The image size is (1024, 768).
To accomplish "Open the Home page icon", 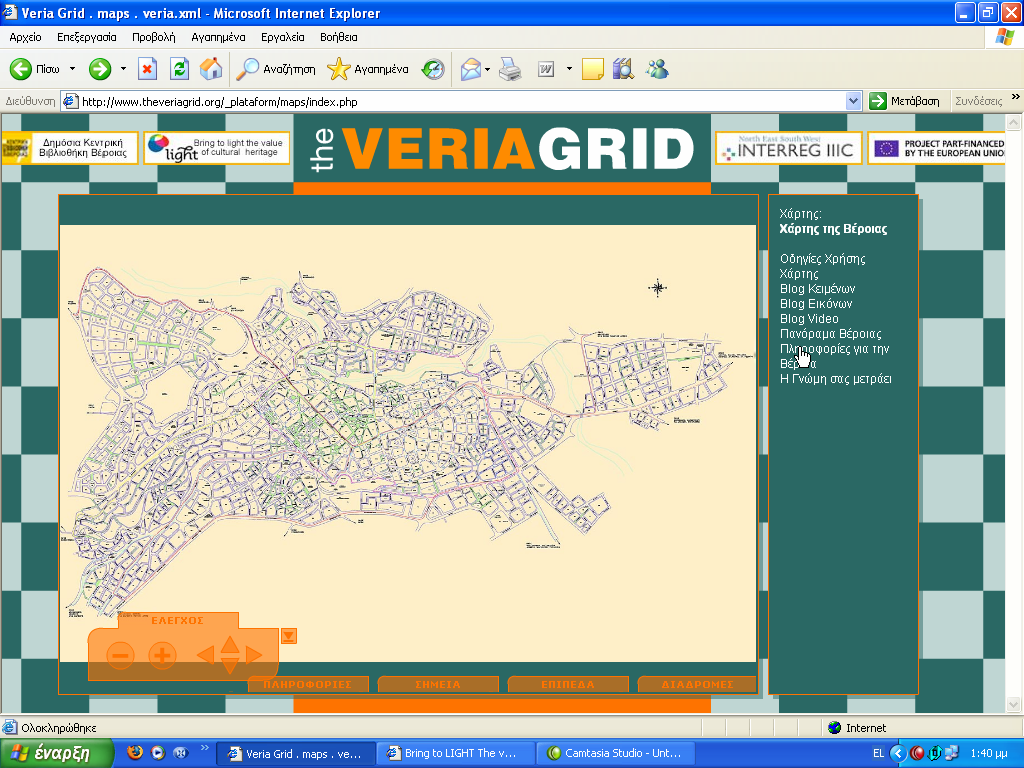I will pos(210,69).
